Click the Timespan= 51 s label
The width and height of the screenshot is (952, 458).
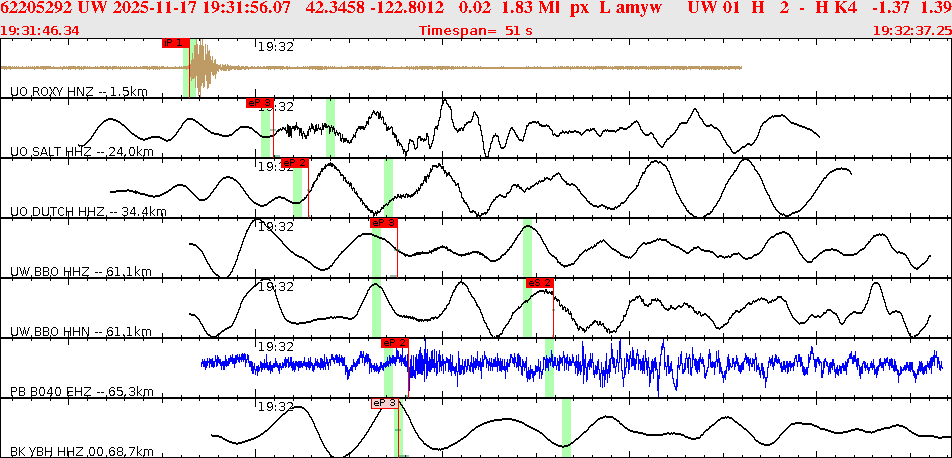tap(476, 31)
